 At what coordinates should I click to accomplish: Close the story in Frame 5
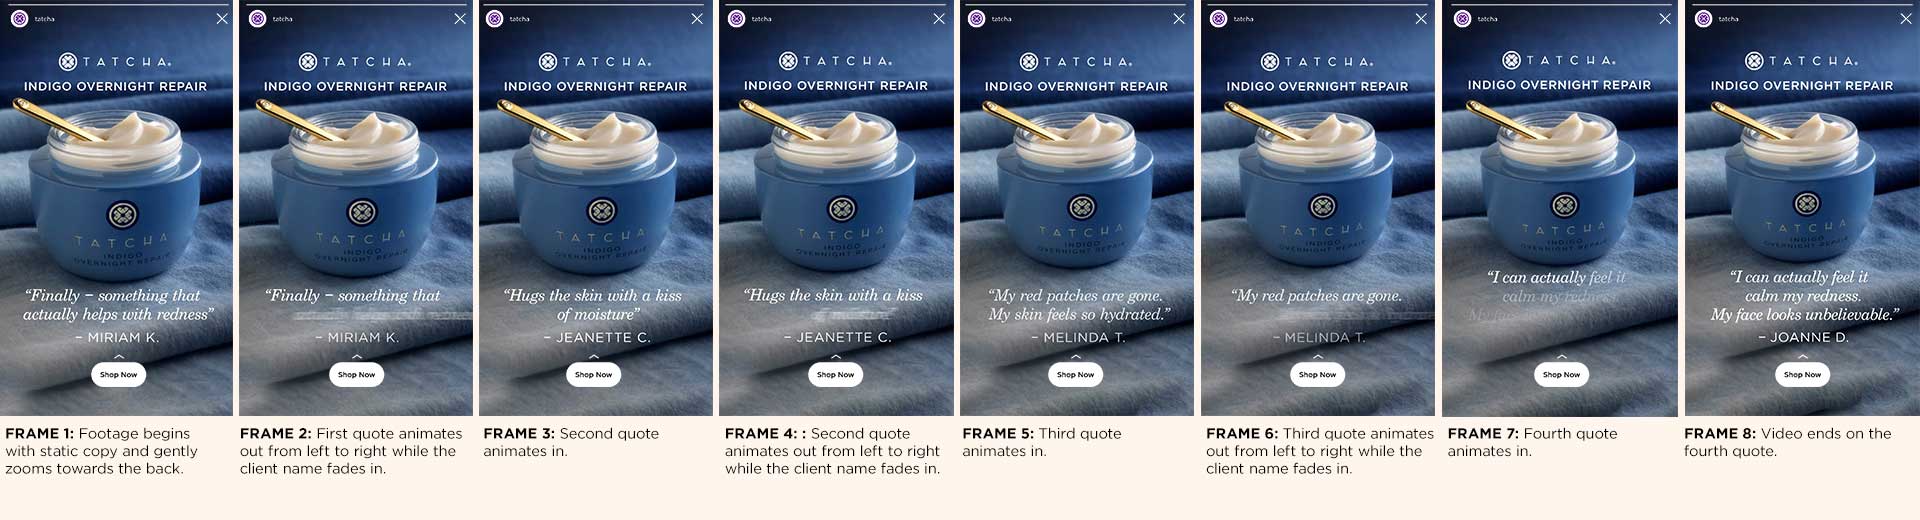1179,18
